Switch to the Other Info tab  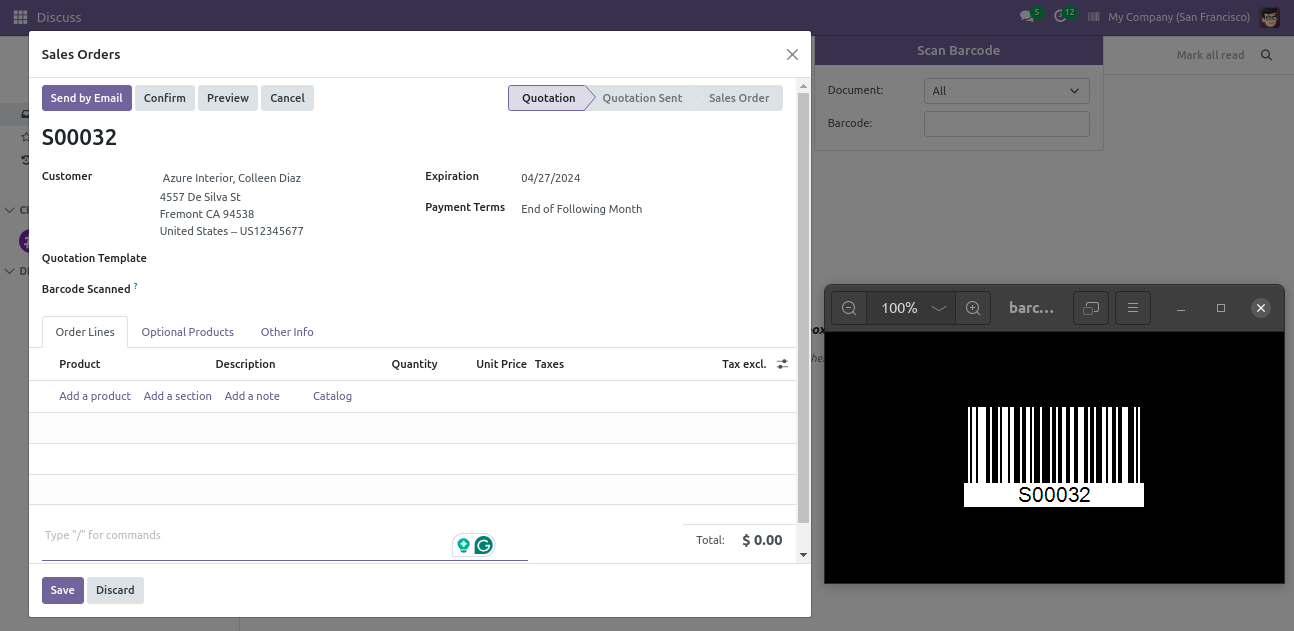tap(287, 332)
